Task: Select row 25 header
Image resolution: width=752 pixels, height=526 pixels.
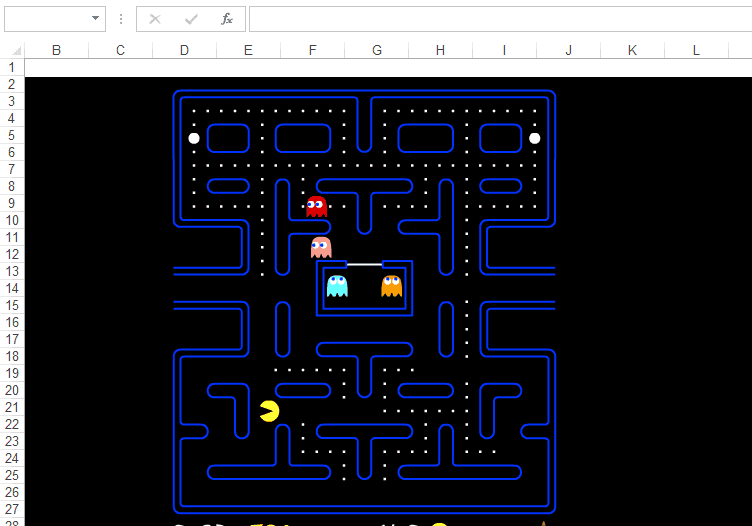Action: click(x=12, y=475)
